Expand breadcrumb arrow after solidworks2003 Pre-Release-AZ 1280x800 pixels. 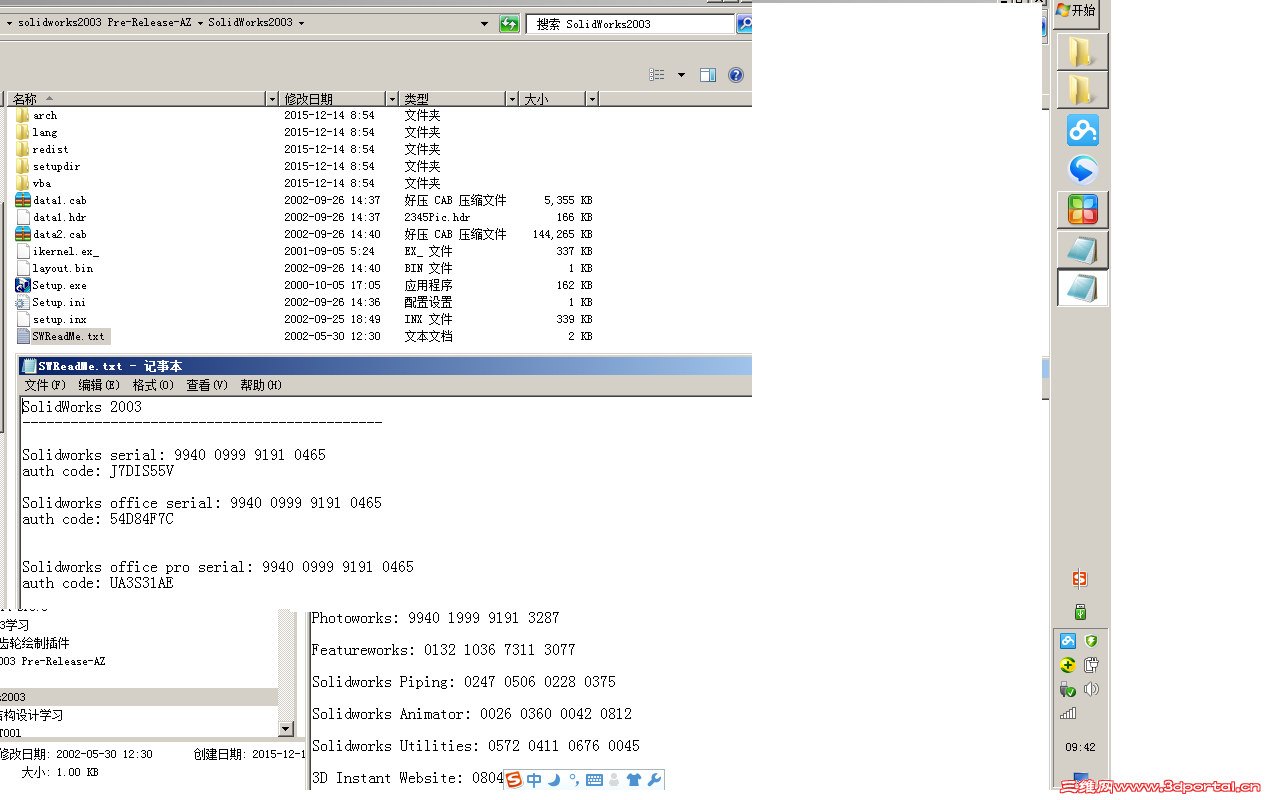201,23
